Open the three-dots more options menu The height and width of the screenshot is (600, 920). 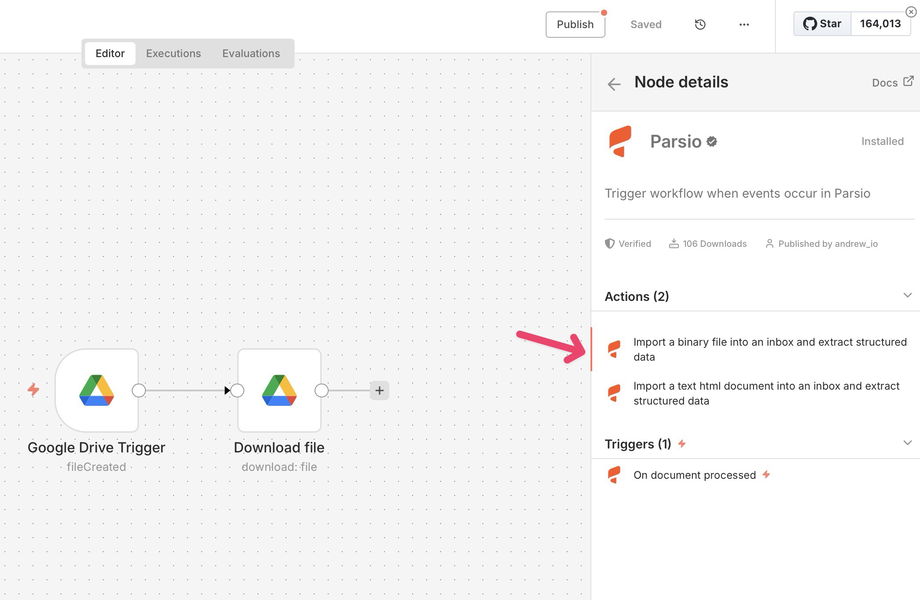click(x=744, y=25)
